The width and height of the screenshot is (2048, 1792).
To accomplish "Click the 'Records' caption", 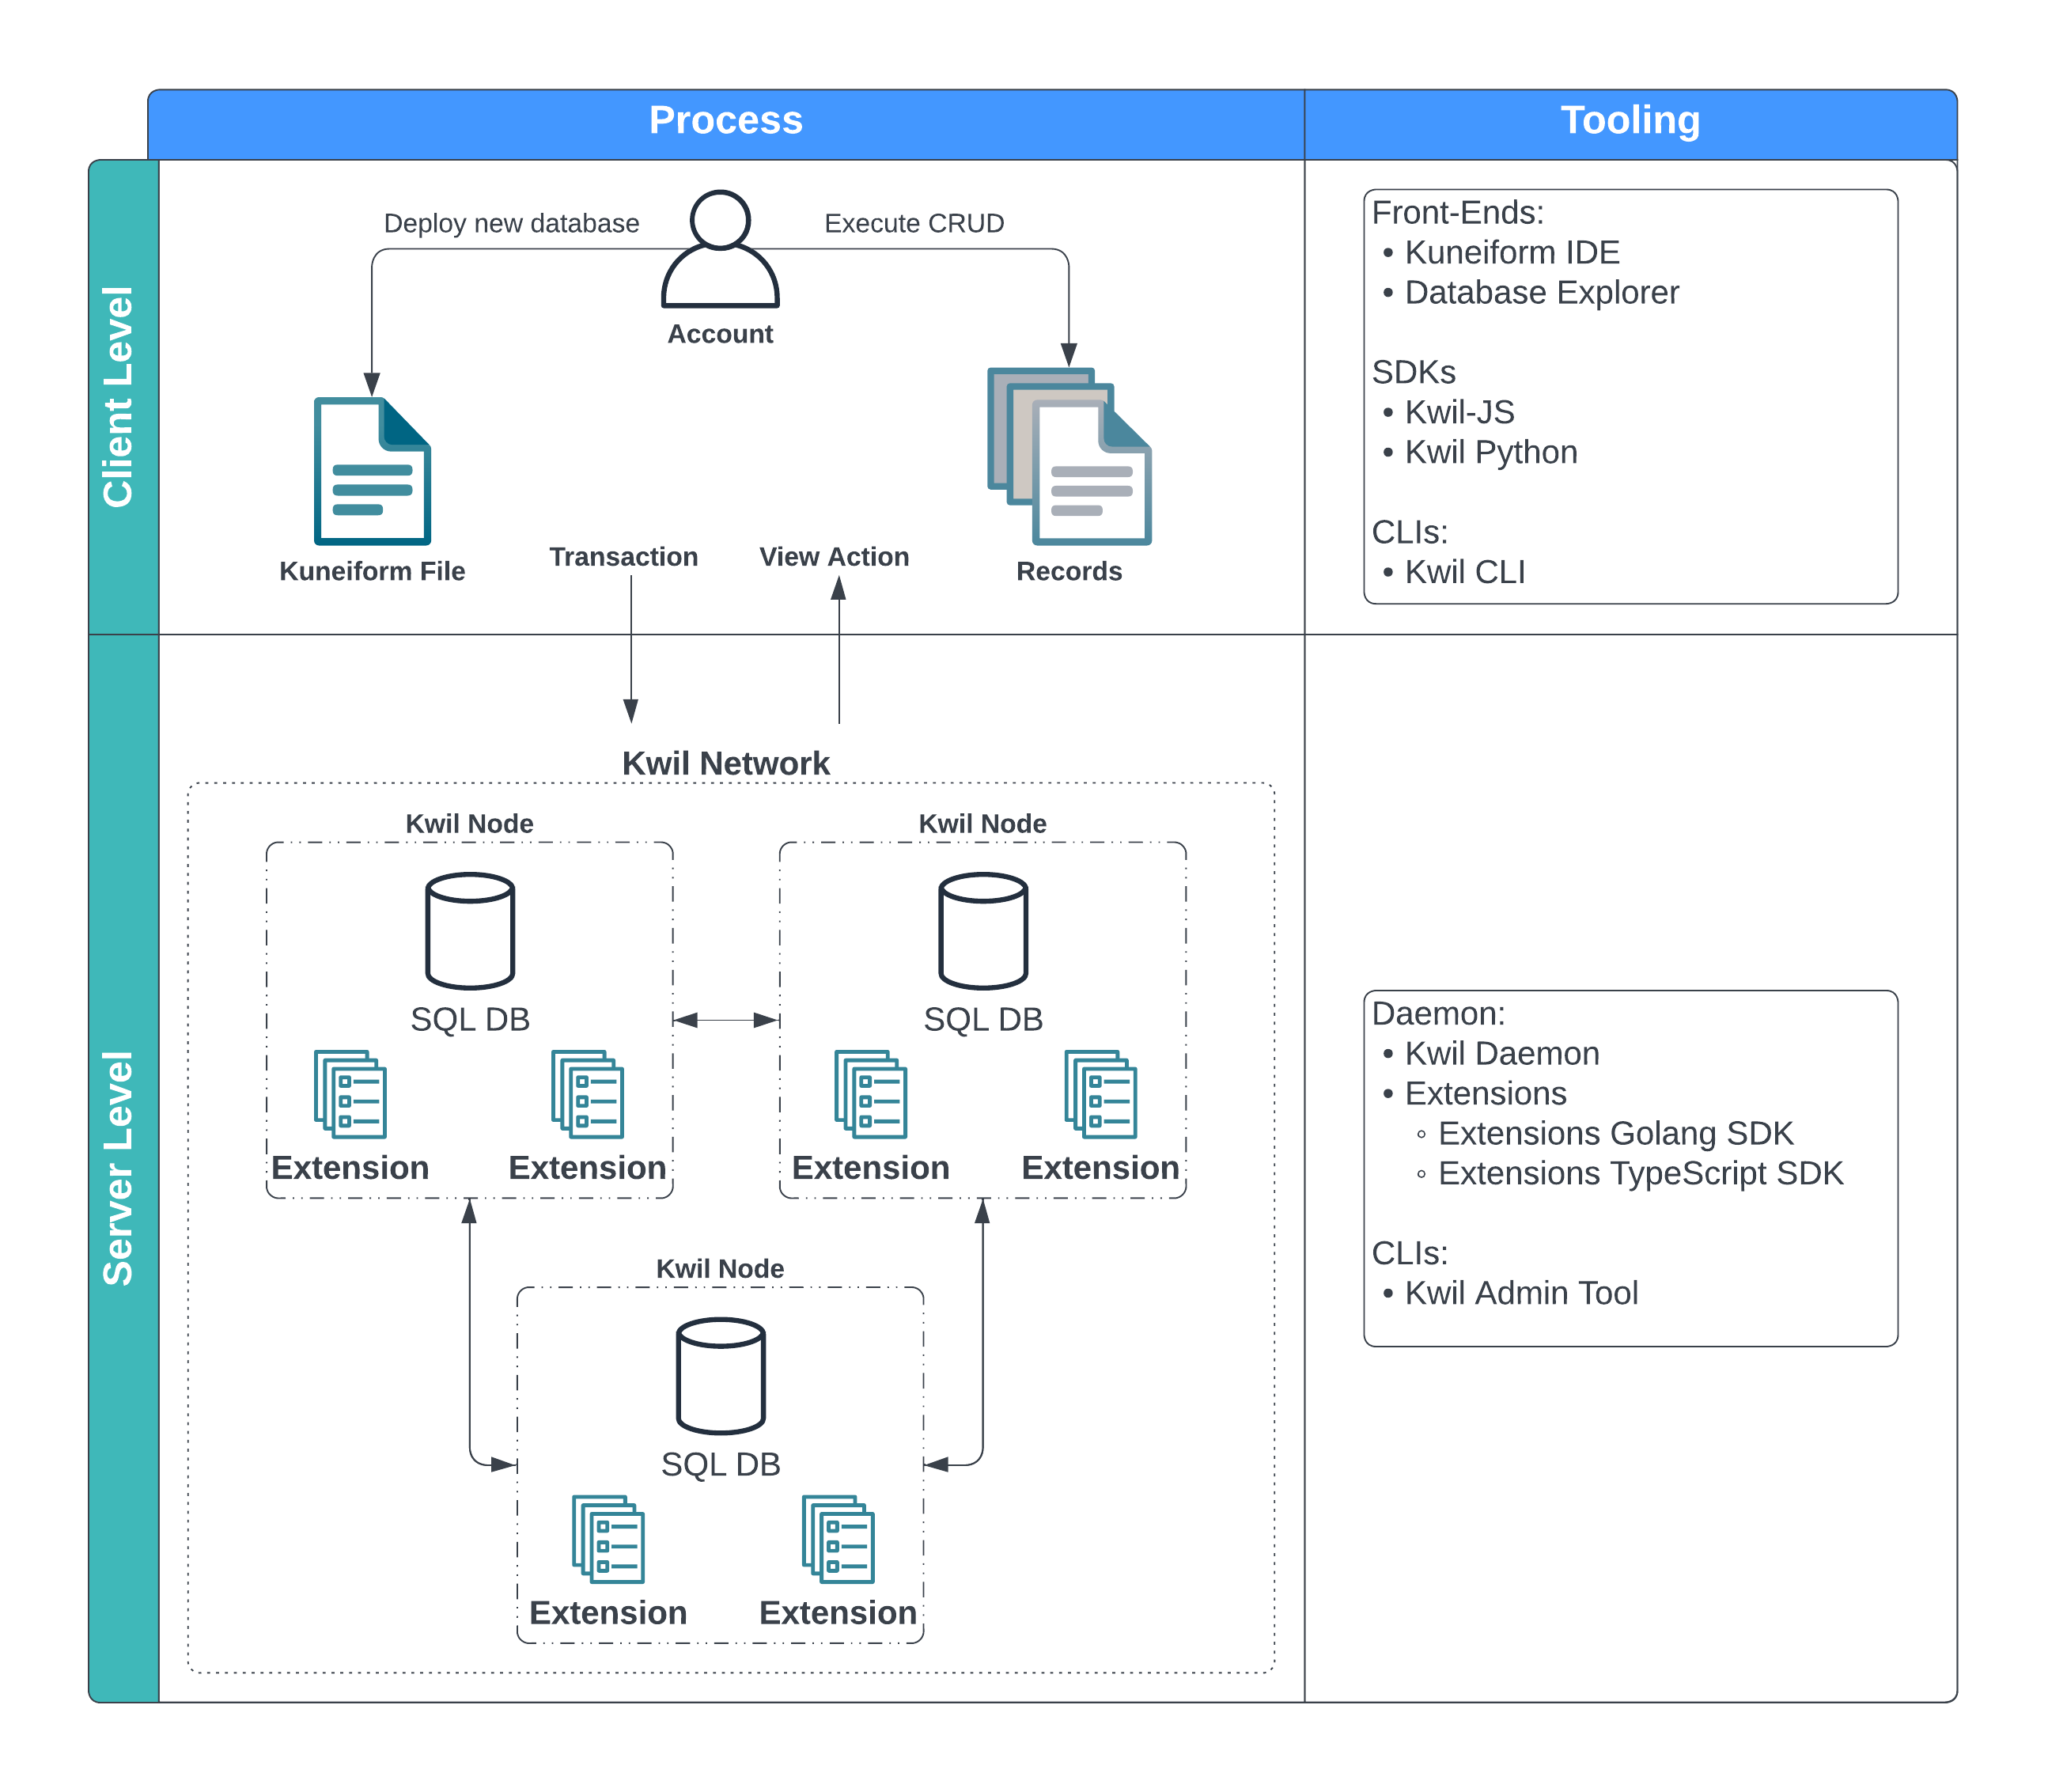I will 1069,571.
